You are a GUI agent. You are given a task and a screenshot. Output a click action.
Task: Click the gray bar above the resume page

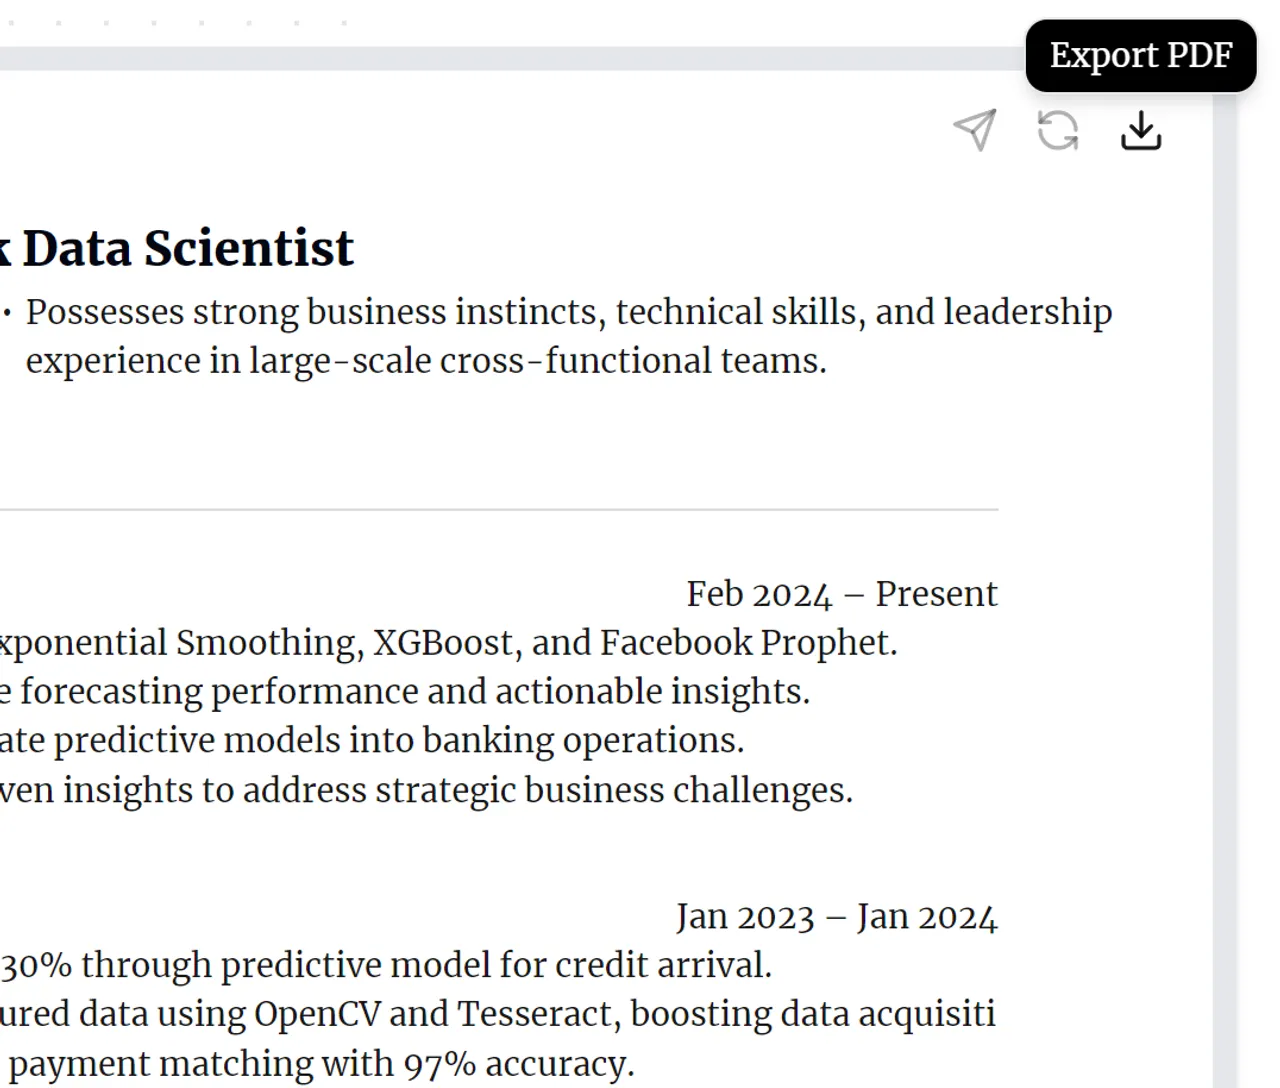click(x=500, y=58)
